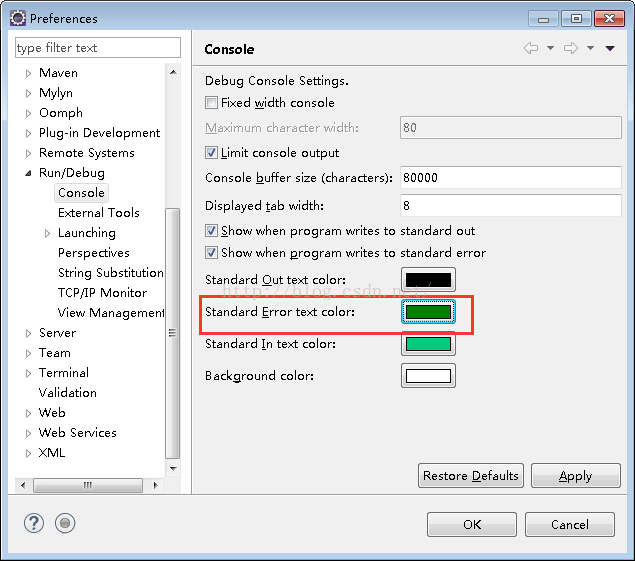Click the Displayed tab width field

pyautogui.click(x=511, y=205)
